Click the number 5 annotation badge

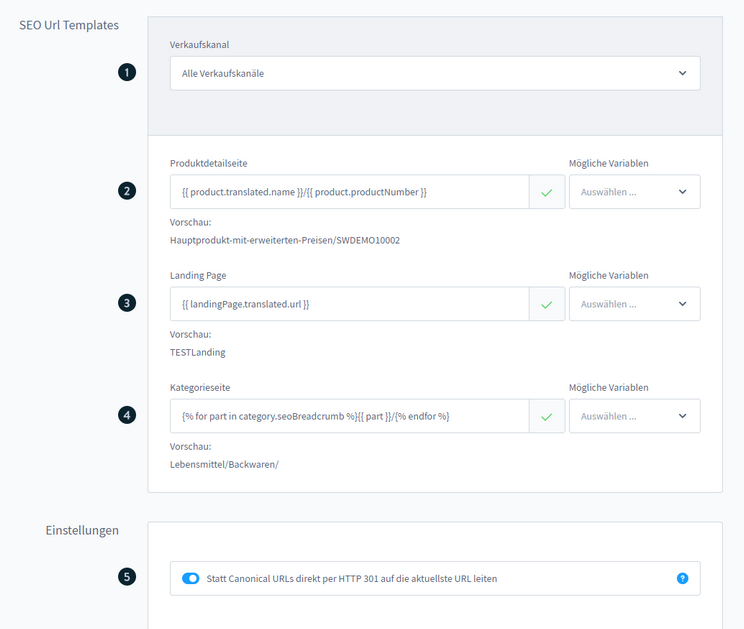(x=126, y=576)
